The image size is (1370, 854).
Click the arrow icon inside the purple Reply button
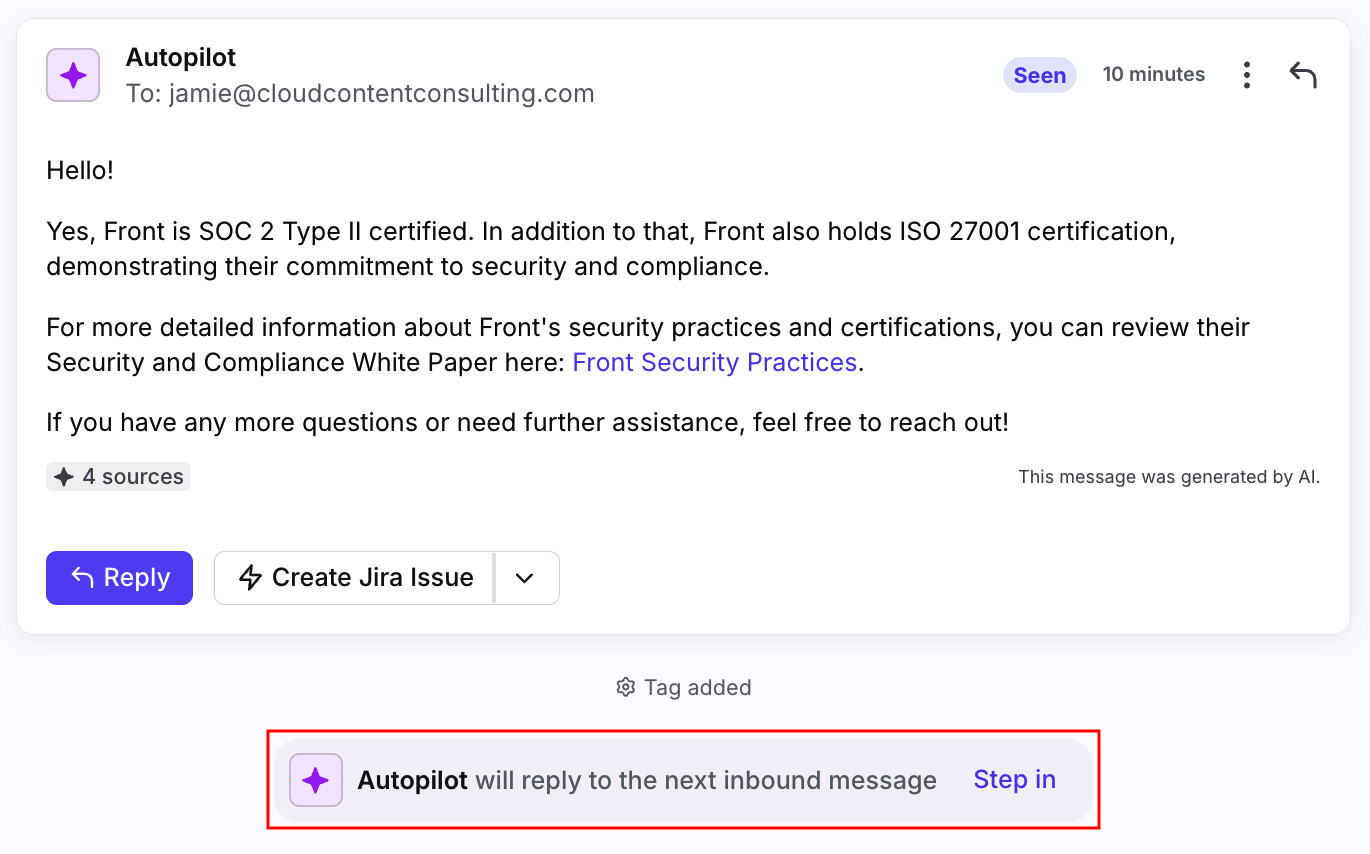point(82,578)
